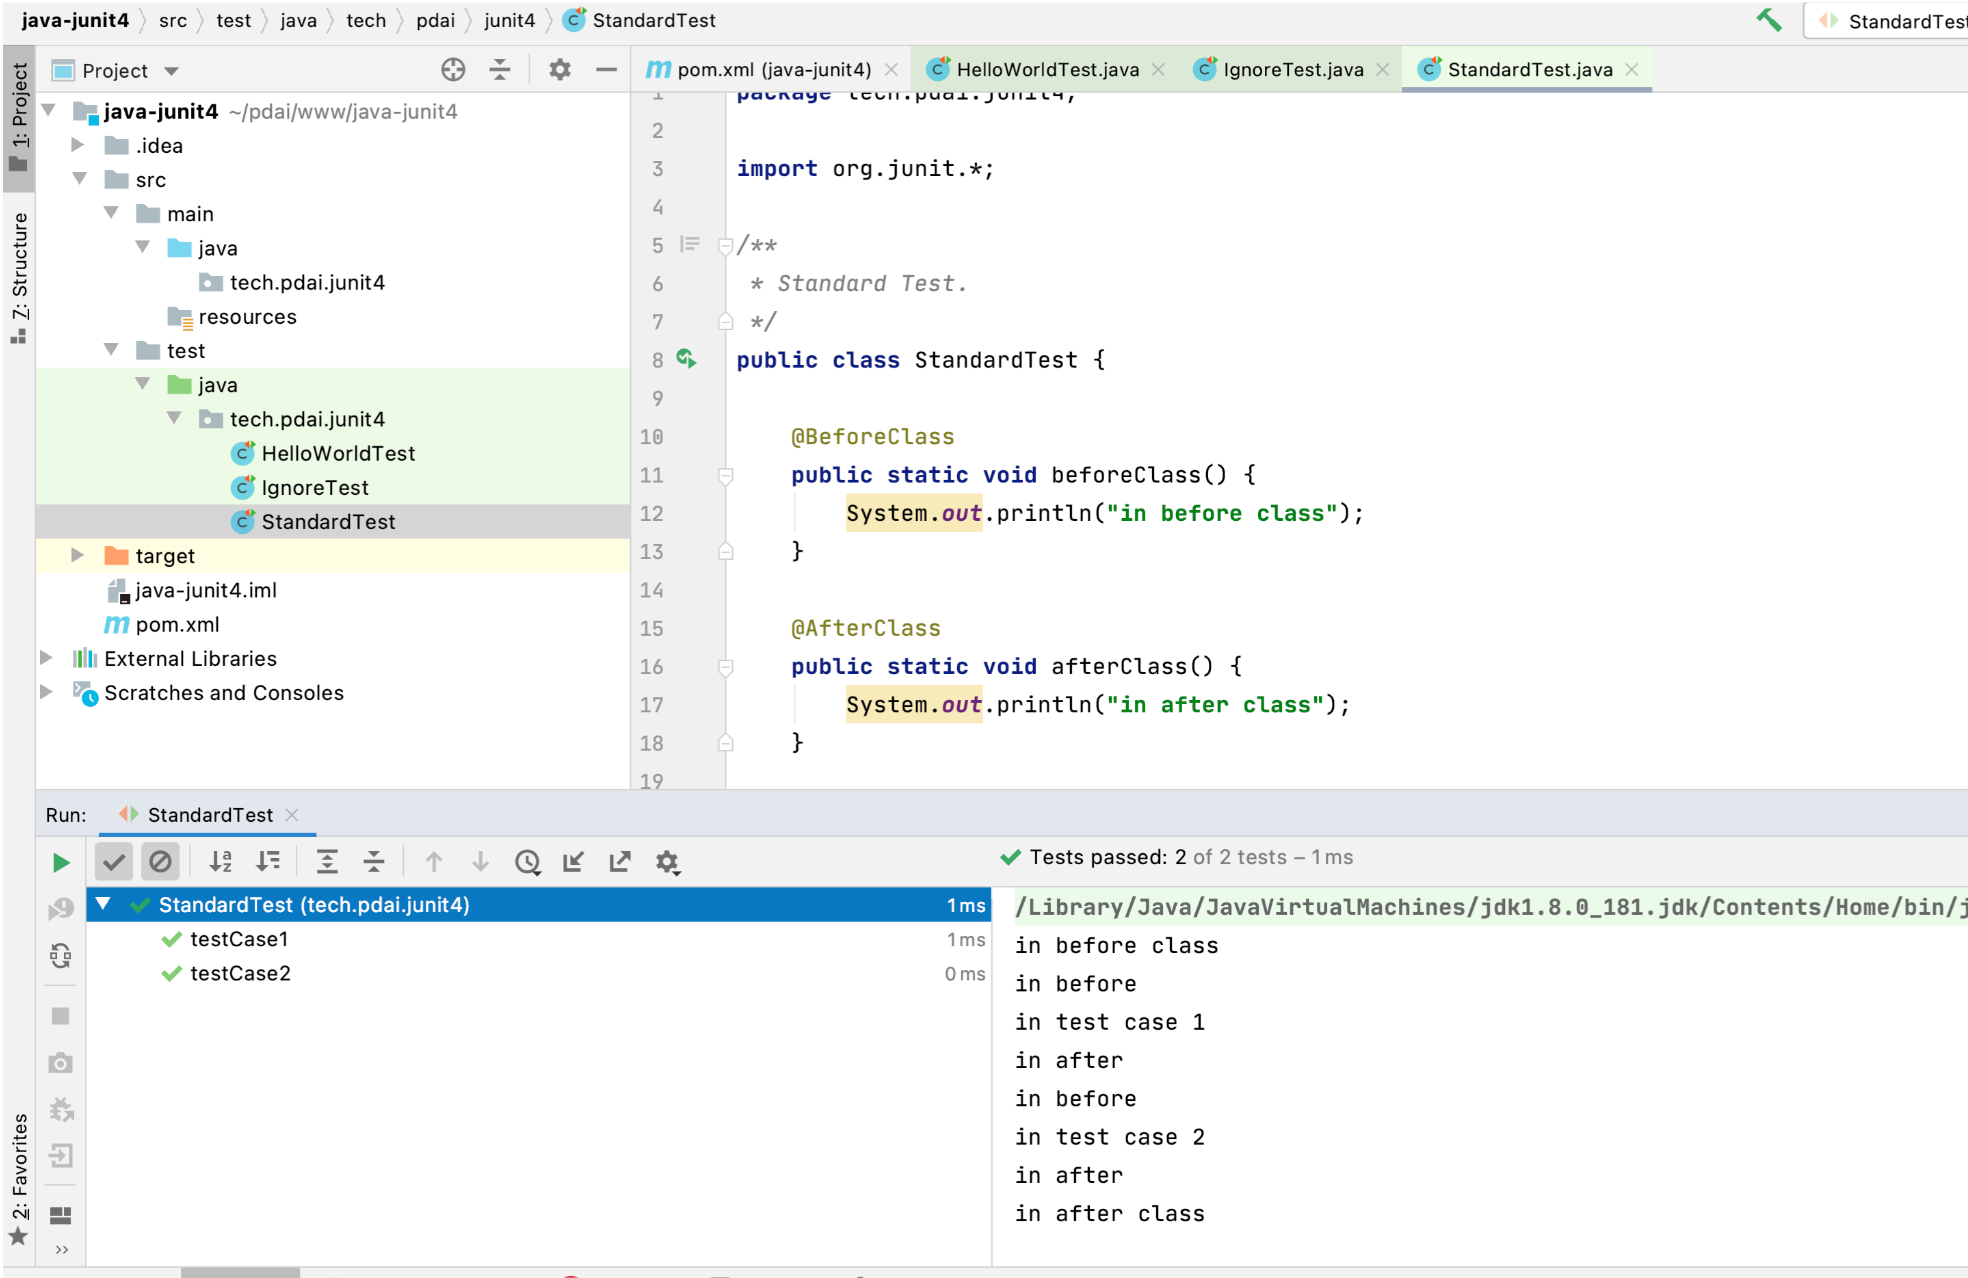Open the 7: Structure side tab
1968x1278 pixels.
(19, 277)
